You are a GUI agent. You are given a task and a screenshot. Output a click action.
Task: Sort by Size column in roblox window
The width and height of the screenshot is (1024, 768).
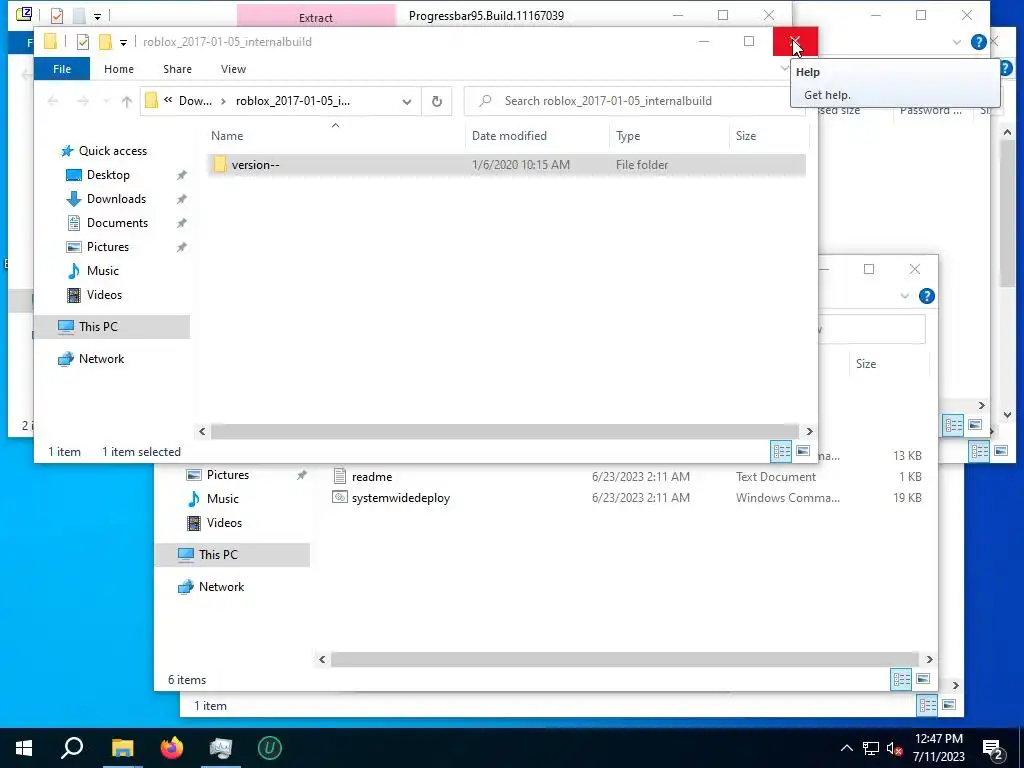(768, 136)
